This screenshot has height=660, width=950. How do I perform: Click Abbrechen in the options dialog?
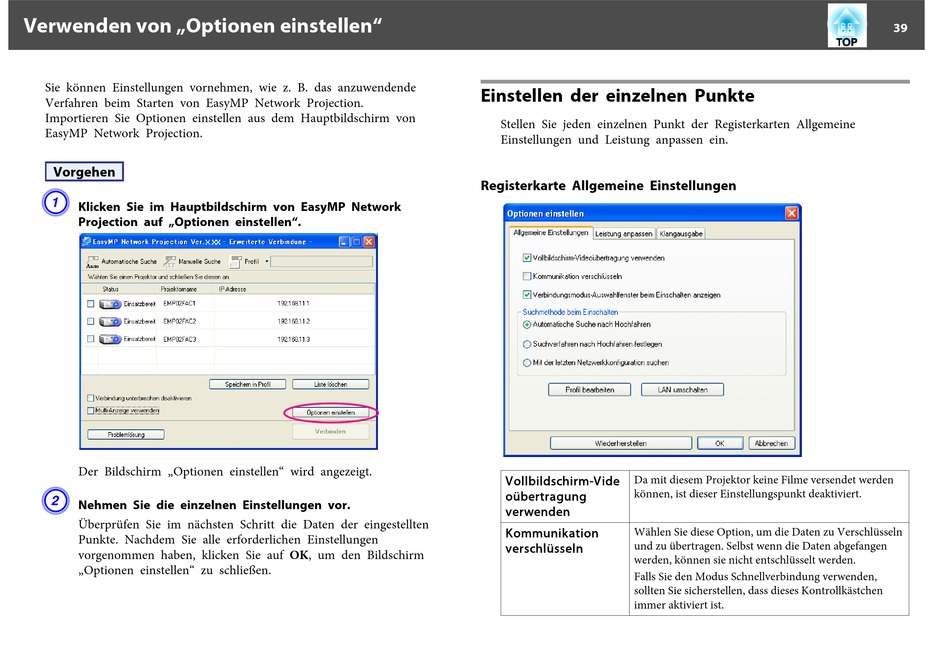click(771, 443)
